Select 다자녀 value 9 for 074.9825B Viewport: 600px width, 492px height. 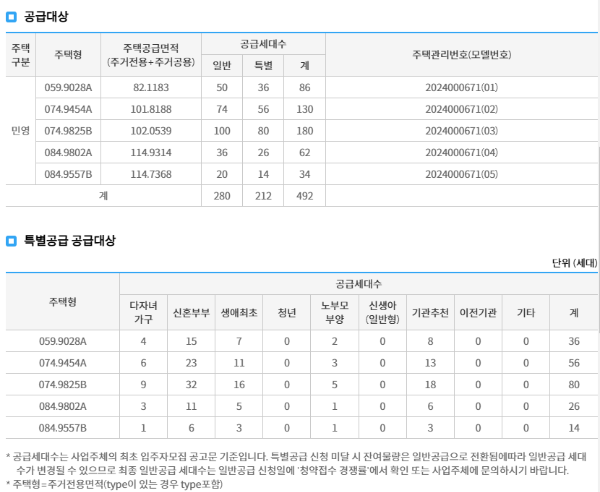pyautogui.click(x=143, y=385)
